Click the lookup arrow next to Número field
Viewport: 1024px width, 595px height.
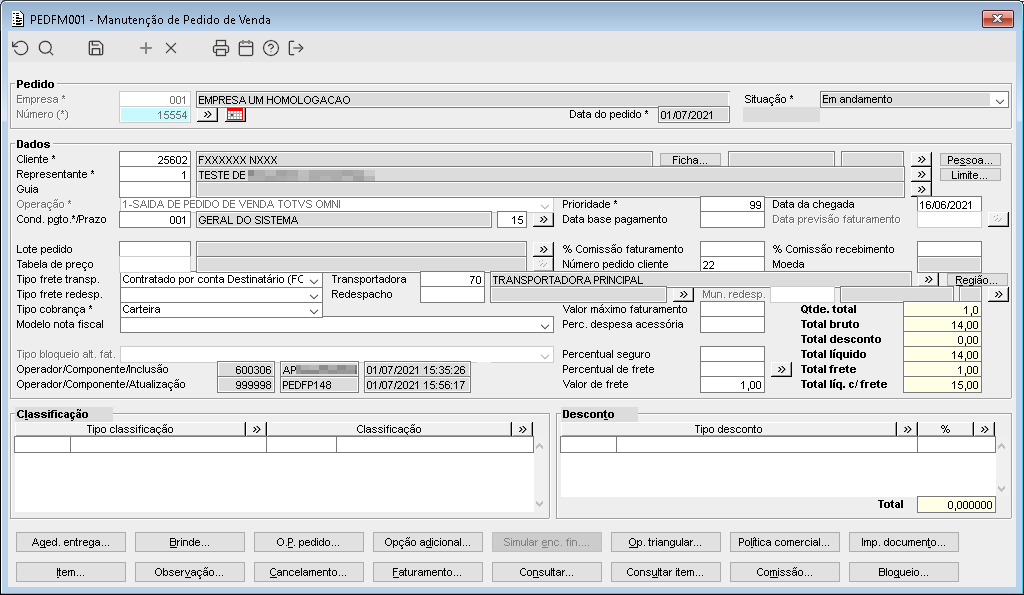207,114
